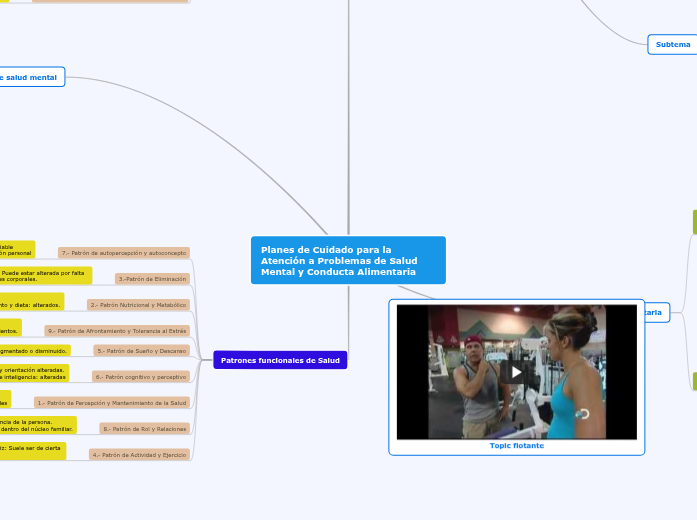This screenshot has width=697, height=520.
Task: Play the embedded gym video
Action: [x=516, y=372]
